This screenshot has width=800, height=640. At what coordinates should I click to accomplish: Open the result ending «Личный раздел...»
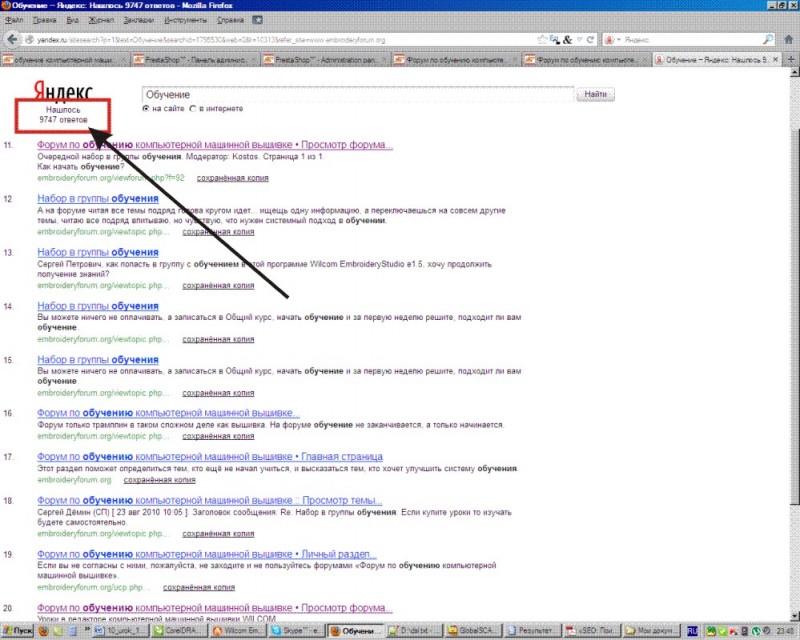click(207, 554)
